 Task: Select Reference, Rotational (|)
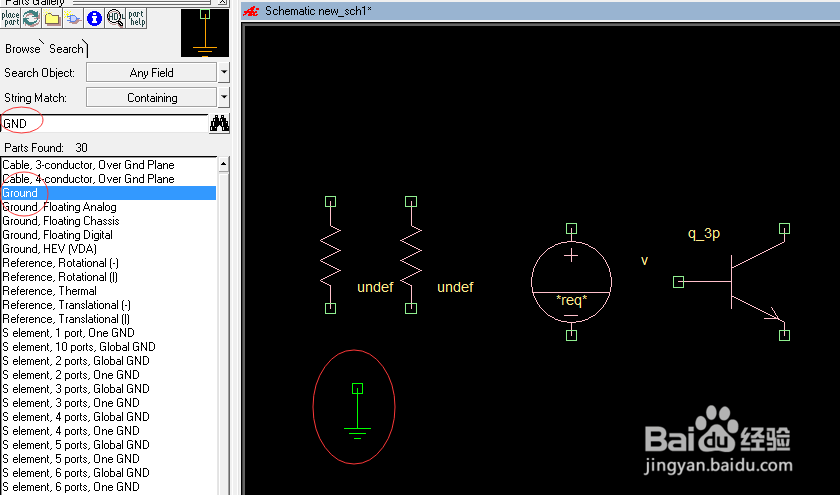109,277
